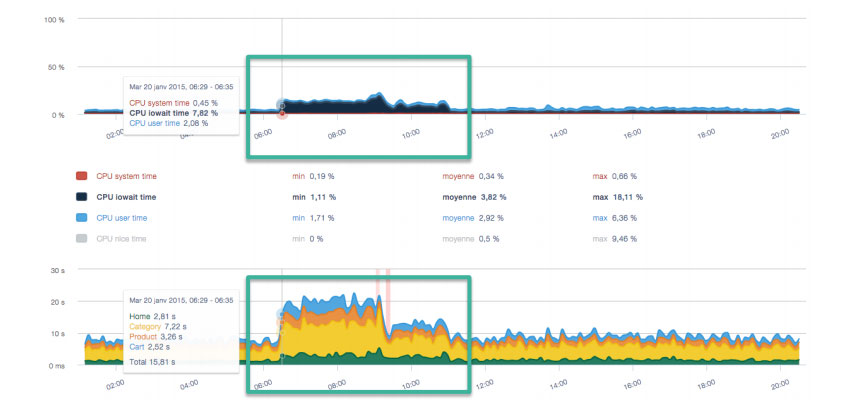Enable the greyed-out CPU nice time series
The height and width of the screenshot is (404, 849).
click(121, 238)
